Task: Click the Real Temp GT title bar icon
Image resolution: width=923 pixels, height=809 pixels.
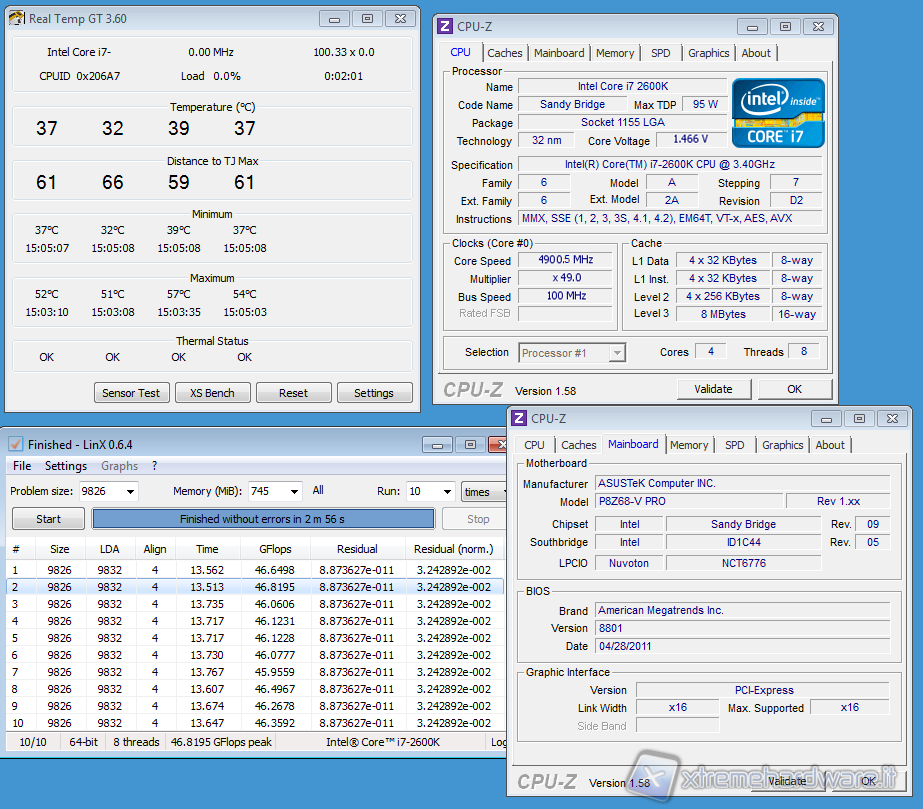Action: 17,18
